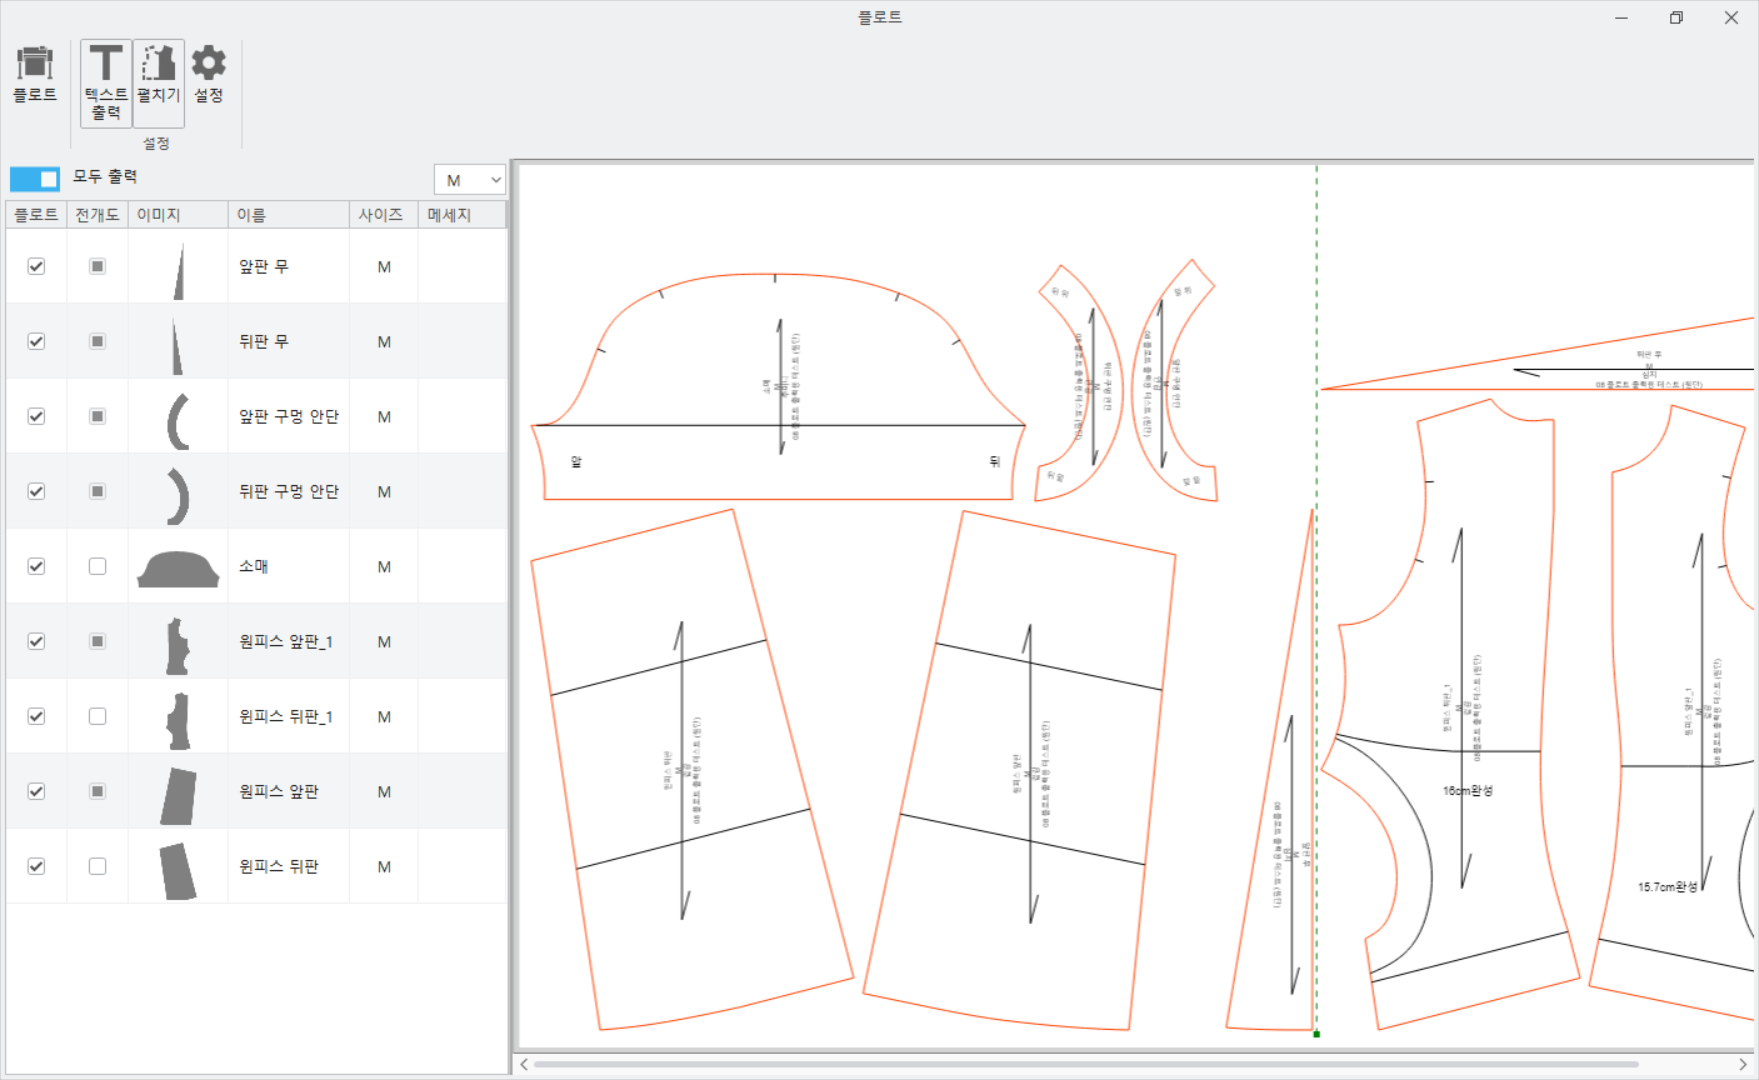The height and width of the screenshot is (1080, 1759).
Task: Select the 뒤판 무 pattern thumbnail
Action: point(177,346)
